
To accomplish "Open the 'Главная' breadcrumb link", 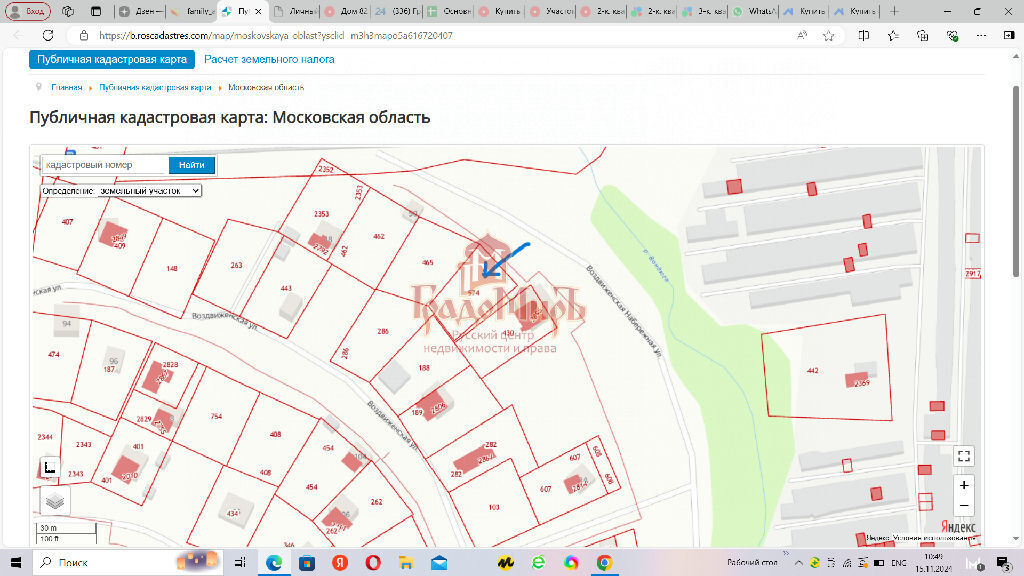I will (x=67, y=88).
